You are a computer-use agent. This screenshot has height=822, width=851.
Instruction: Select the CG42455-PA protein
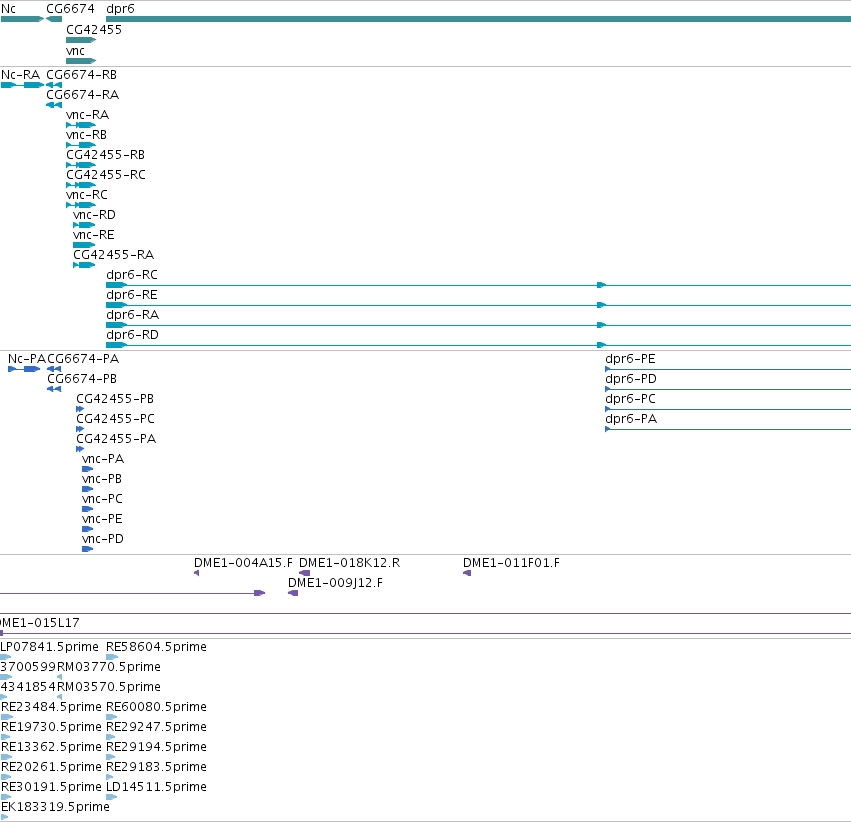[80, 449]
